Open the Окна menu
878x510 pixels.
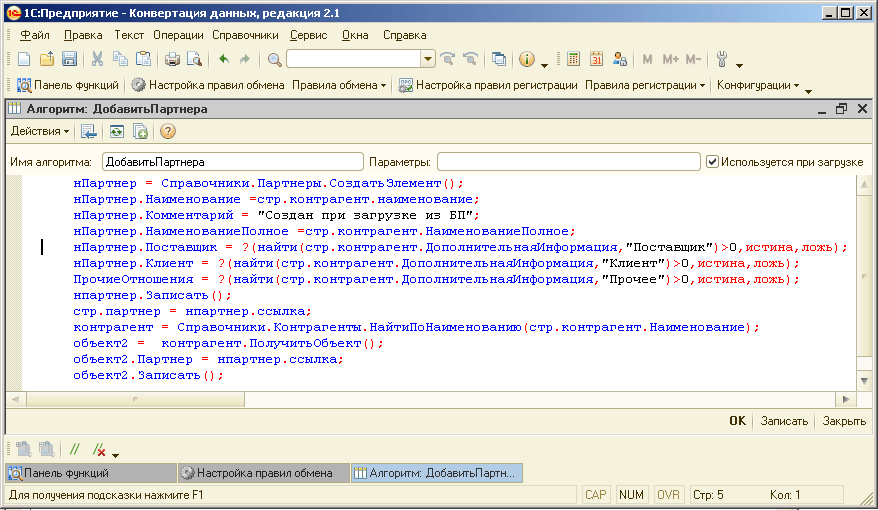(355, 35)
